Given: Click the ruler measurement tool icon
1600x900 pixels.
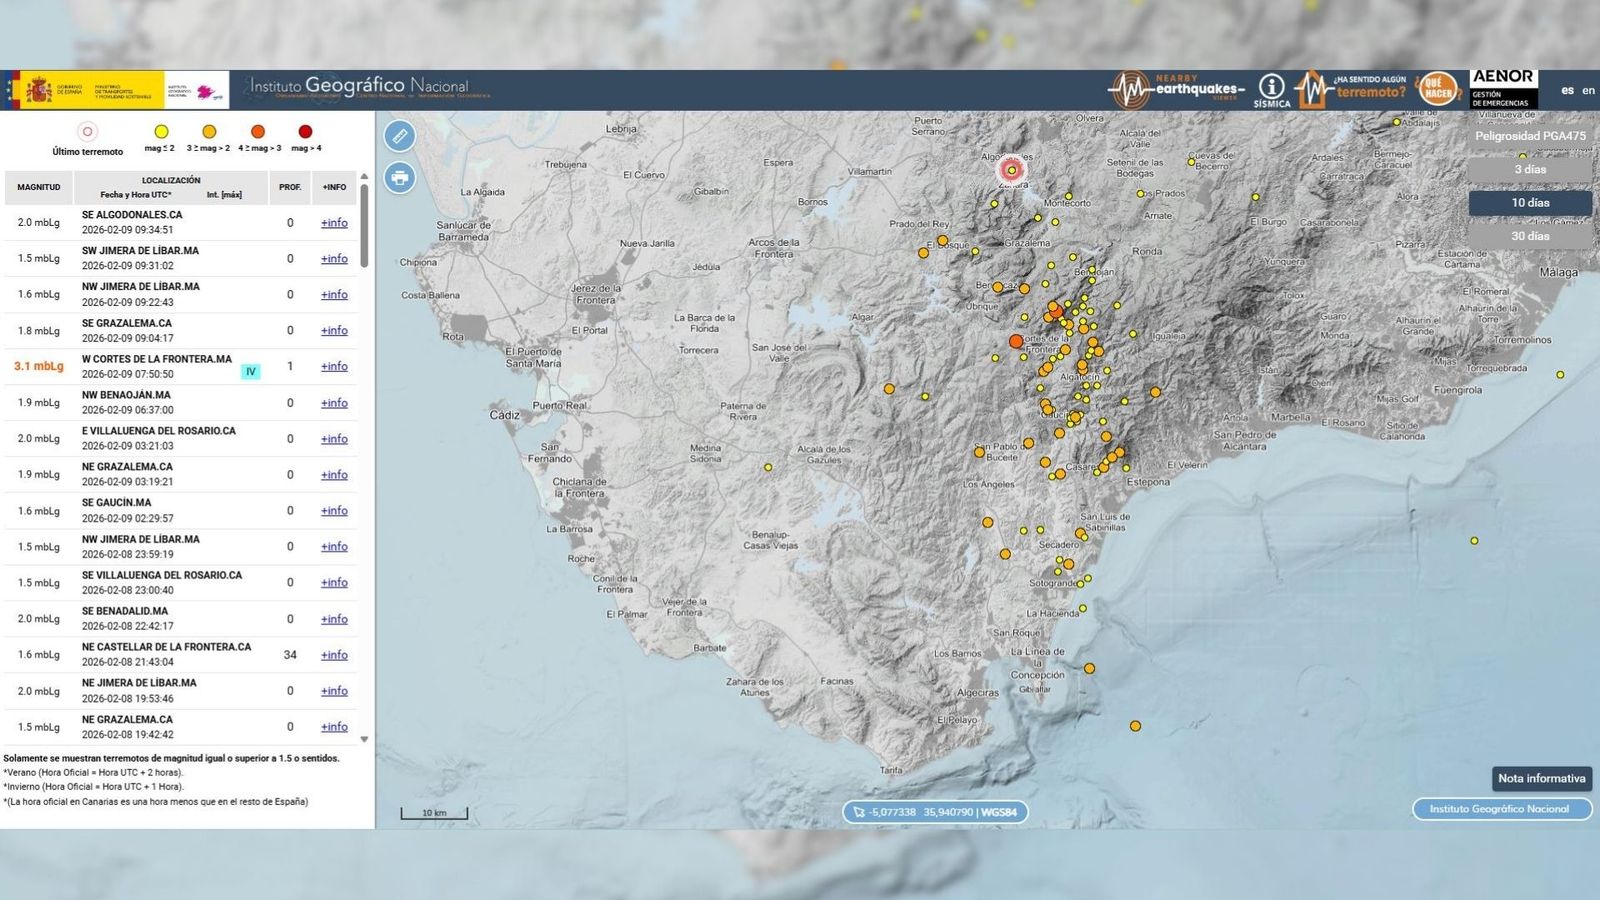Looking at the screenshot, I should click(x=399, y=136).
